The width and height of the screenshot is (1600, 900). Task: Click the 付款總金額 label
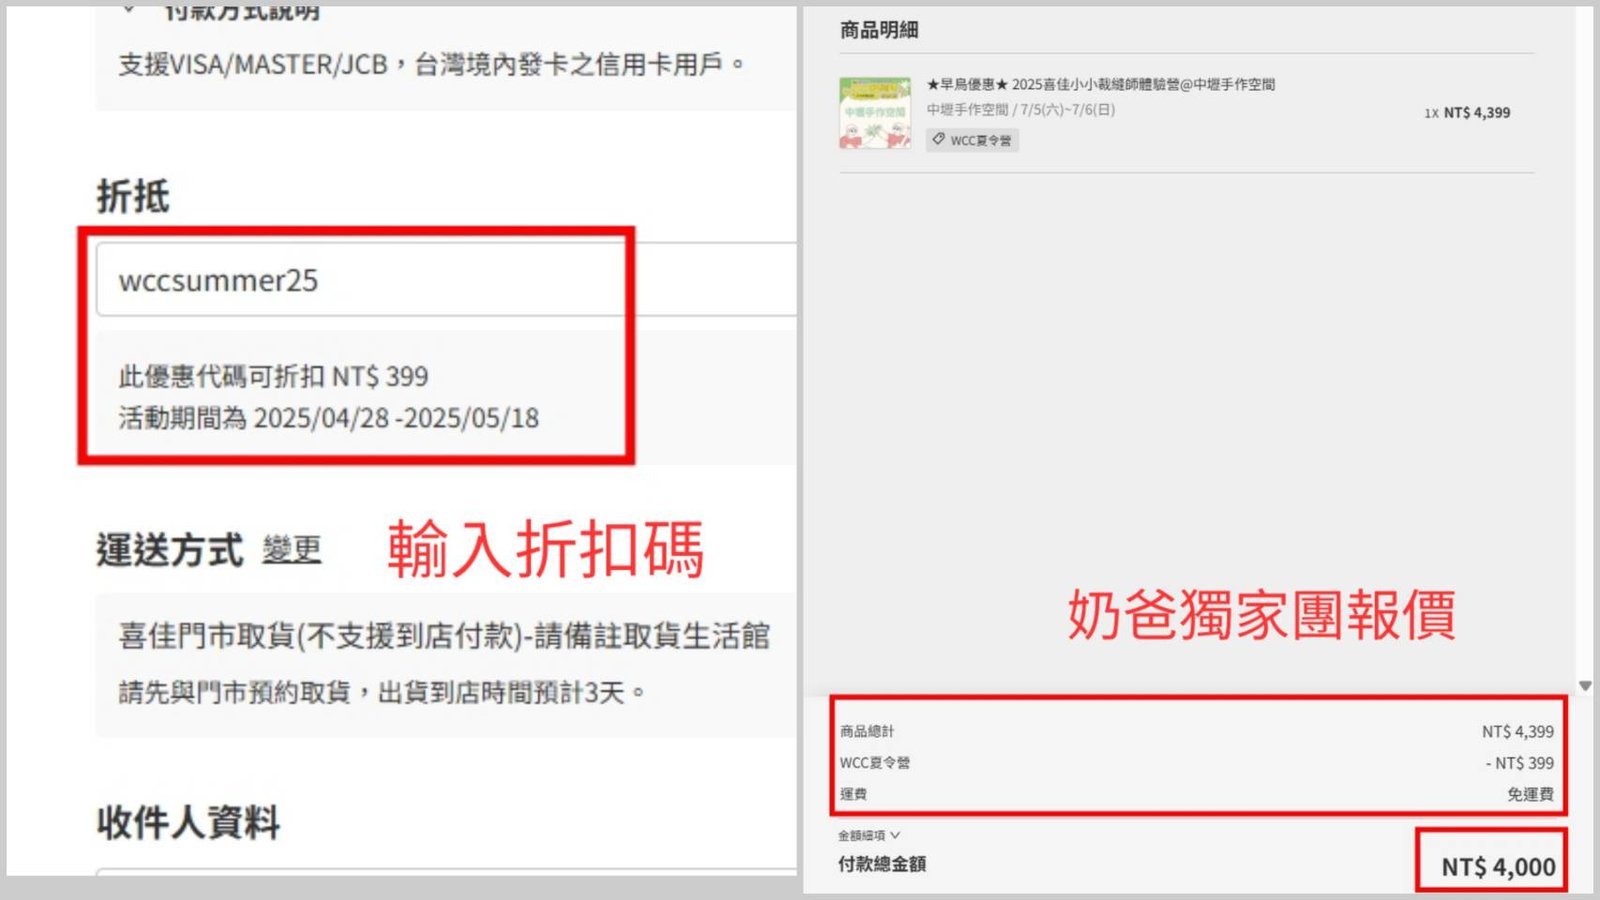[x=882, y=864]
